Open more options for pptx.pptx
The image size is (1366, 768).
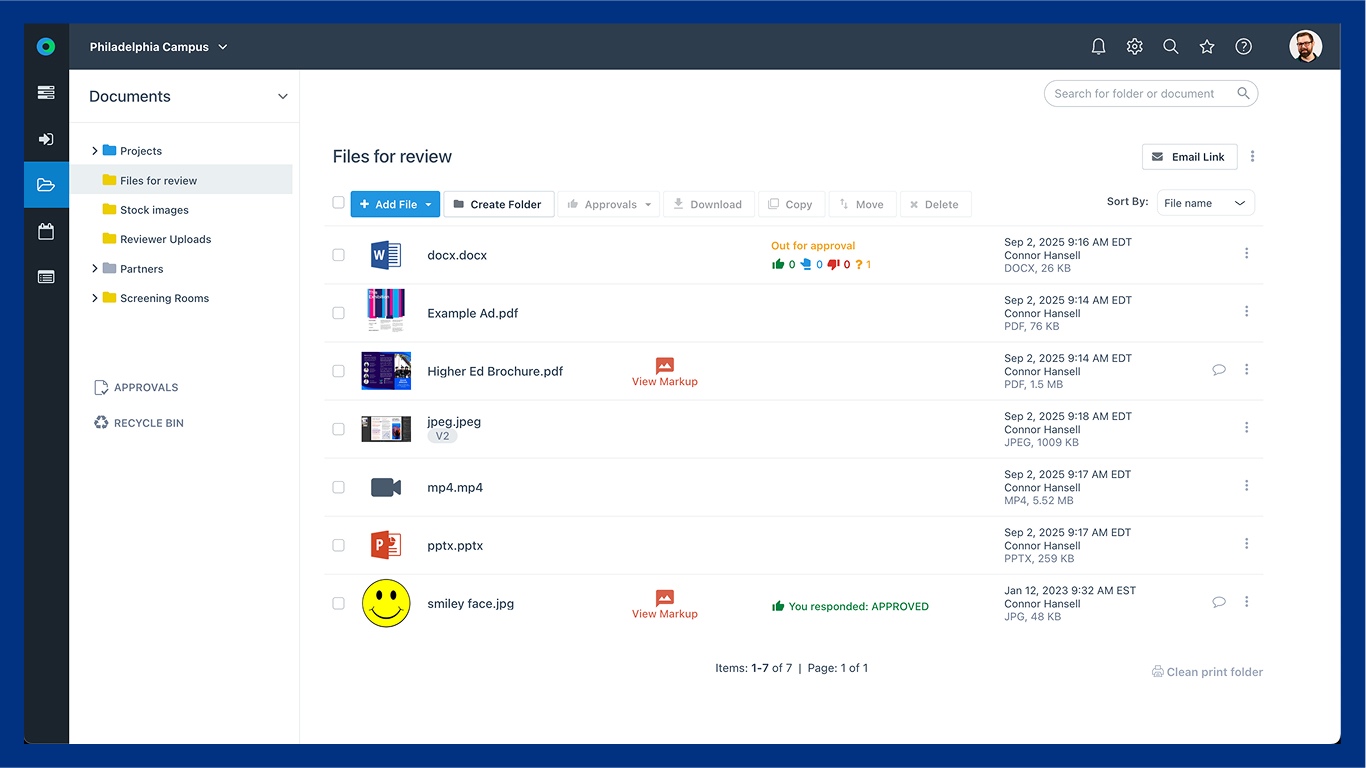click(x=1246, y=544)
